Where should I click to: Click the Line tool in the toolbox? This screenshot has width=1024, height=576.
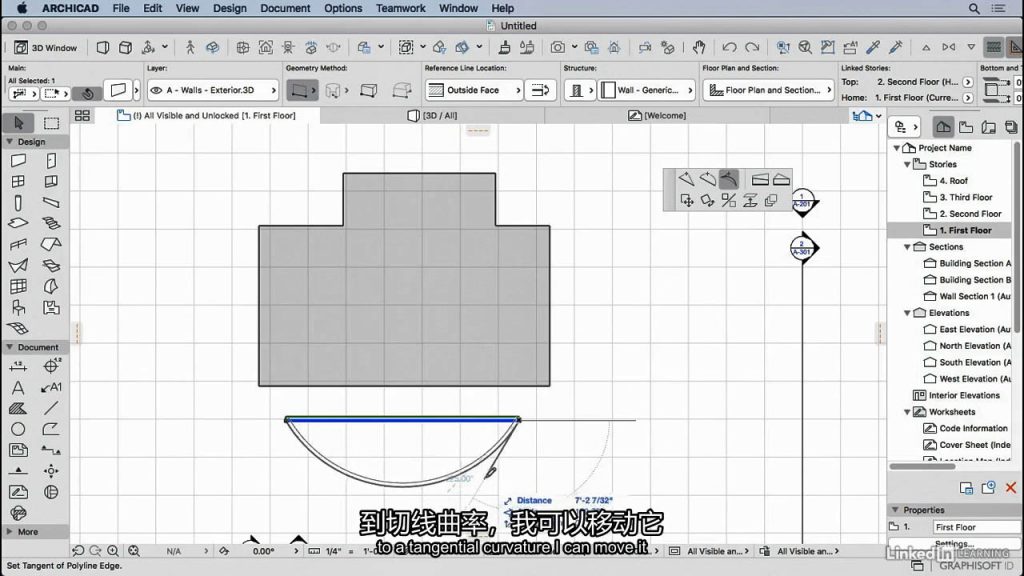click(x=51, y=408)
